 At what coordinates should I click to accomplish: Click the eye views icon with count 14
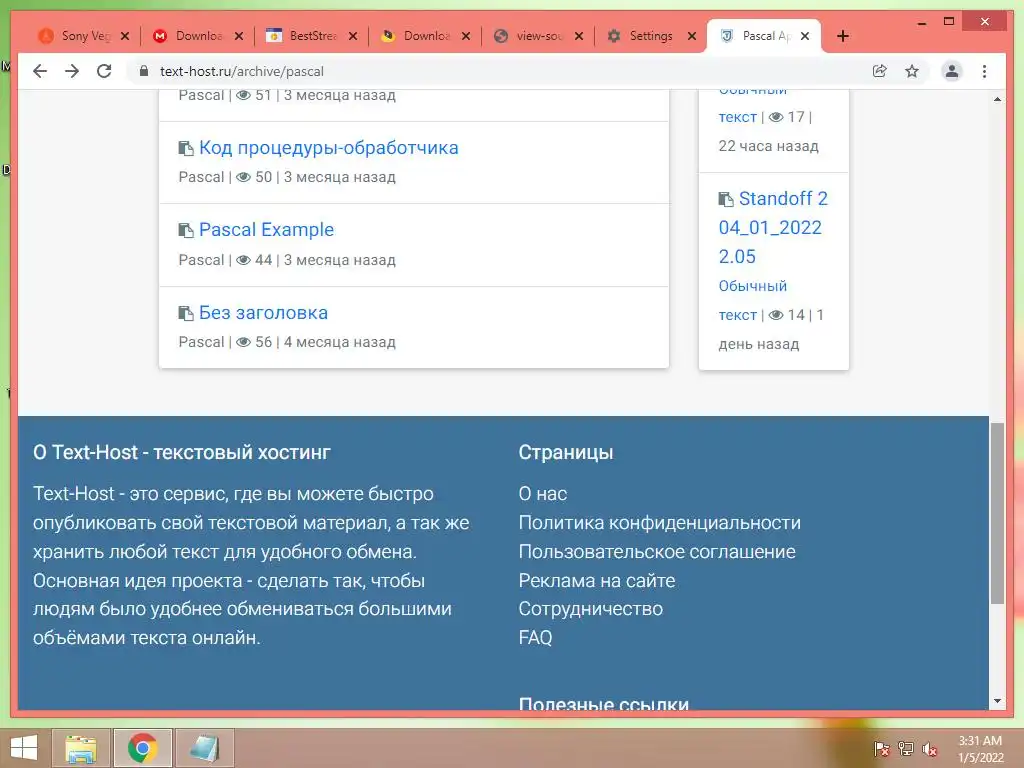click(x=776, y=315)
